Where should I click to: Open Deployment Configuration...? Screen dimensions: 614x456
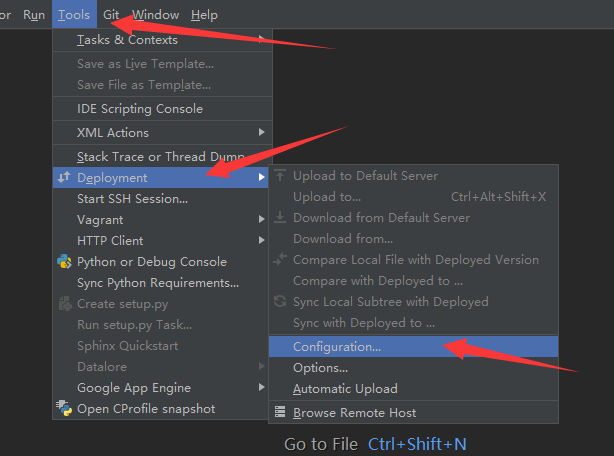click(414, 346)
